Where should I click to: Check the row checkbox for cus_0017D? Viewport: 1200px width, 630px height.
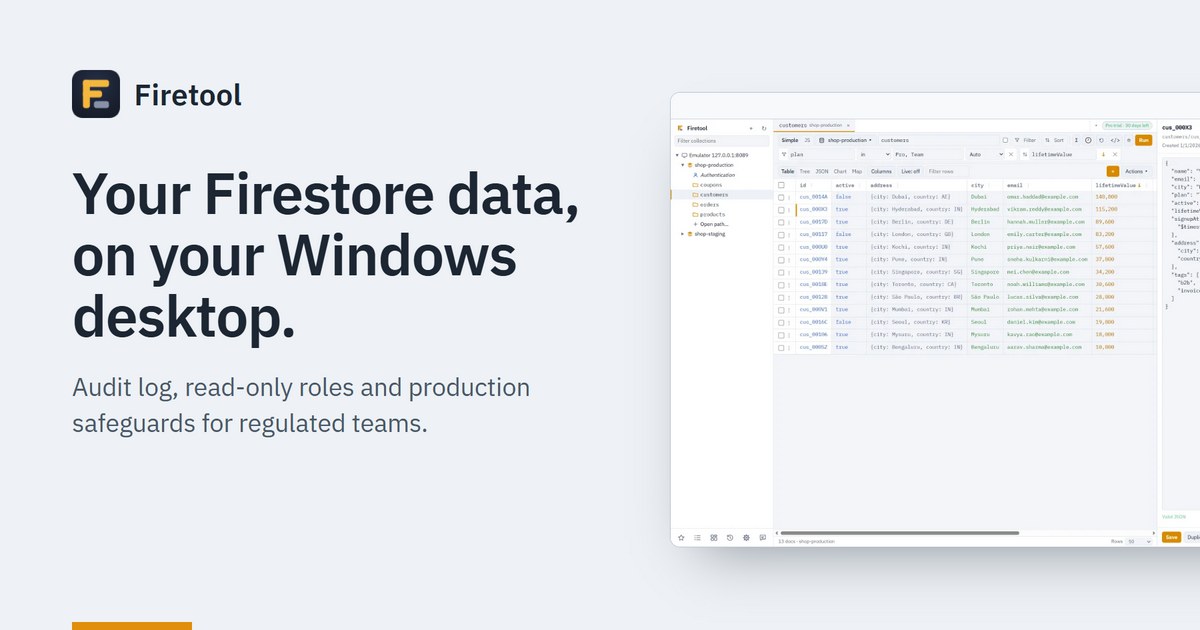coord(781,222)
